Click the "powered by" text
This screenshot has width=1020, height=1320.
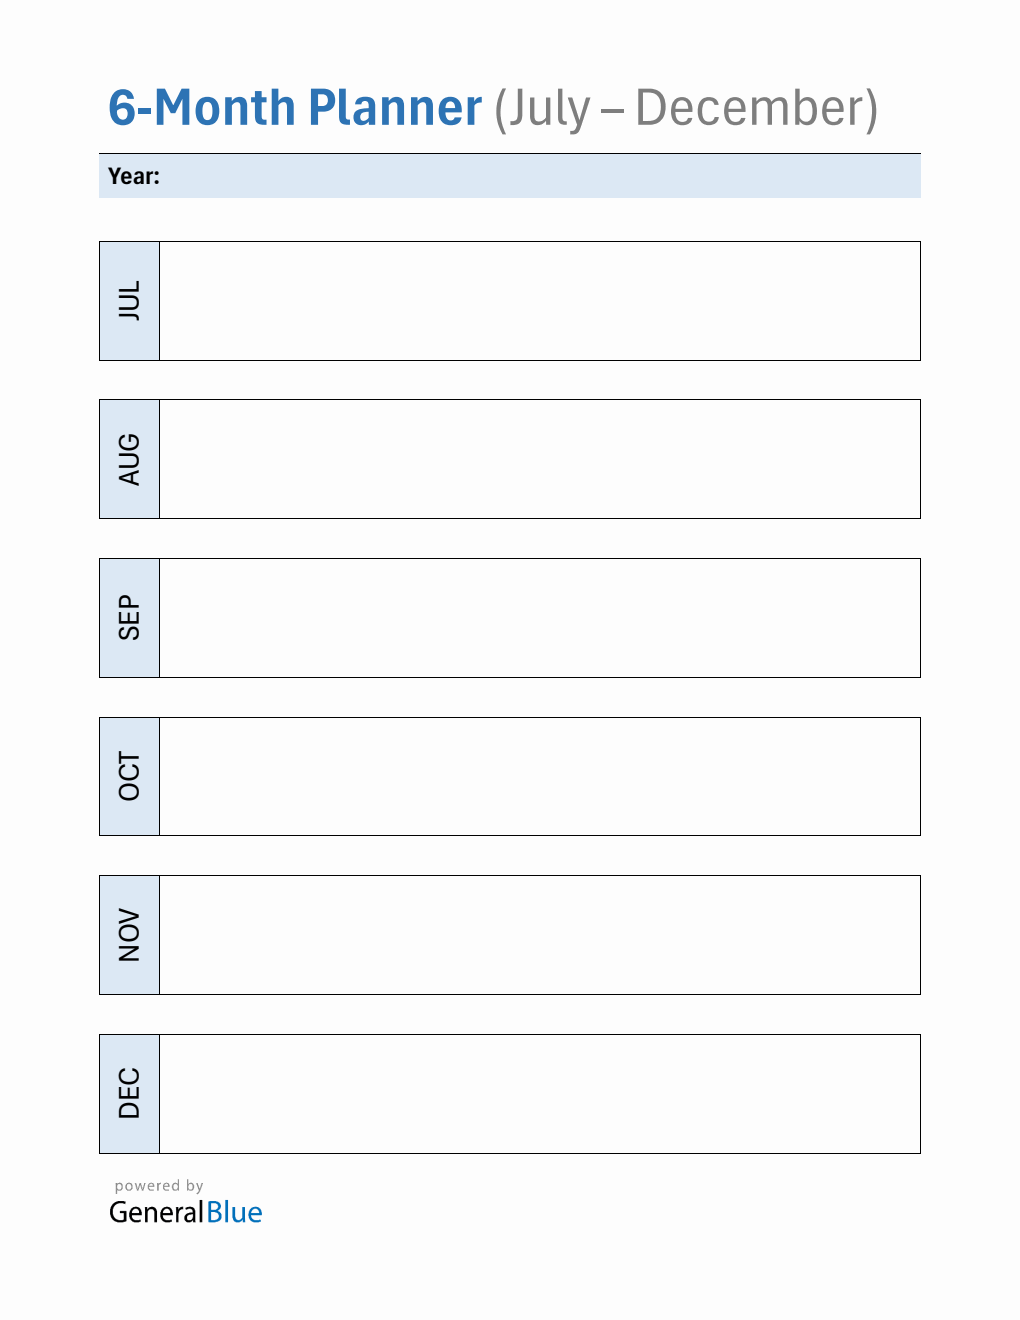159,1186
